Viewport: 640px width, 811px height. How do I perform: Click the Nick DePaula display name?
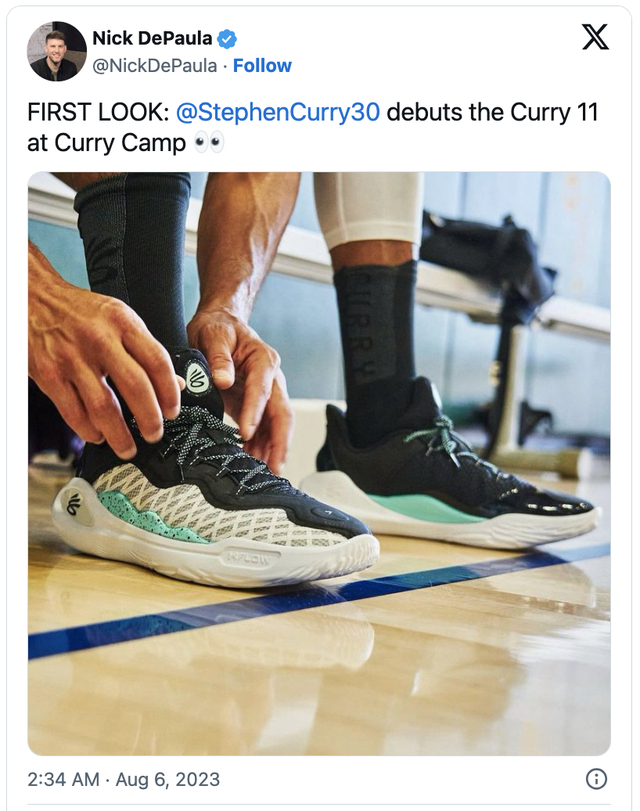pyautogui.click(x=152, y=38)
